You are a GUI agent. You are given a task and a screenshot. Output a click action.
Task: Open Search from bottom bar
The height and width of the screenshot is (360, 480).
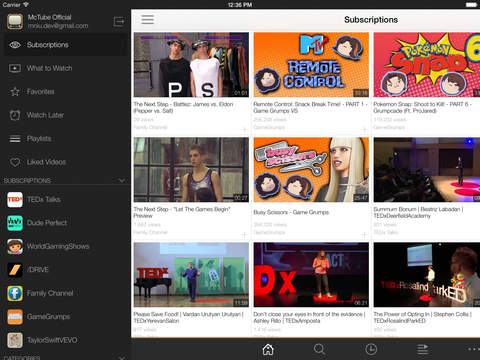point(319,349)
